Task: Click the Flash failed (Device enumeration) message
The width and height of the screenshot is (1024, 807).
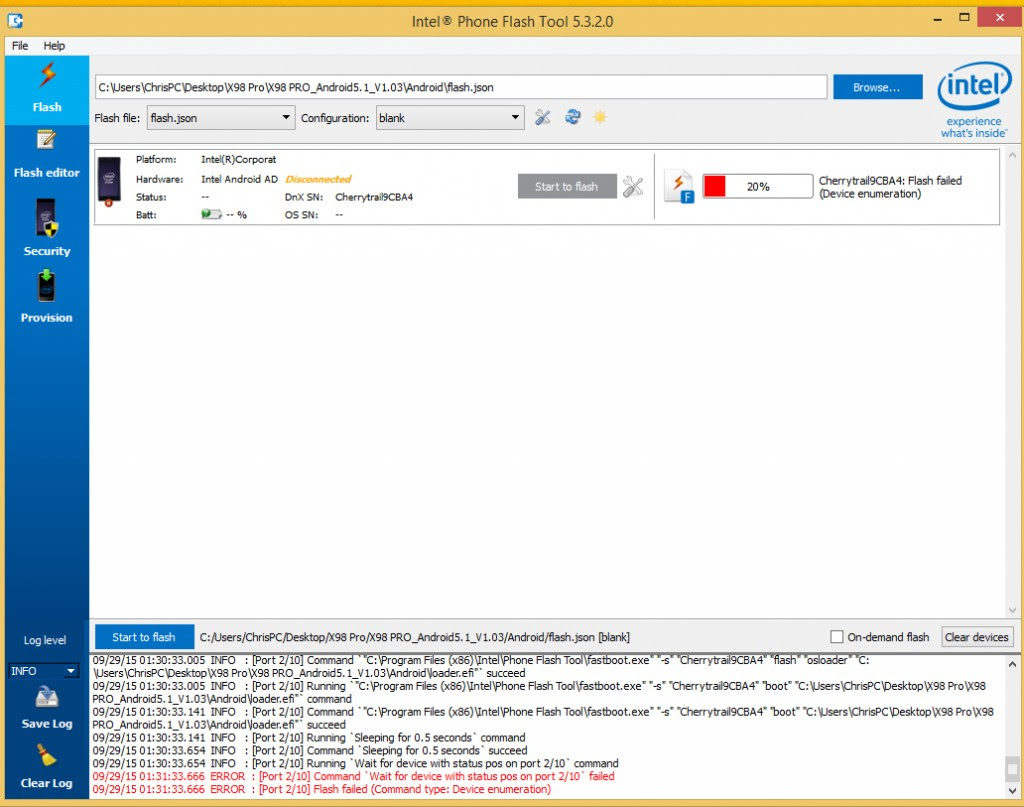Action: tap(890, 187)
